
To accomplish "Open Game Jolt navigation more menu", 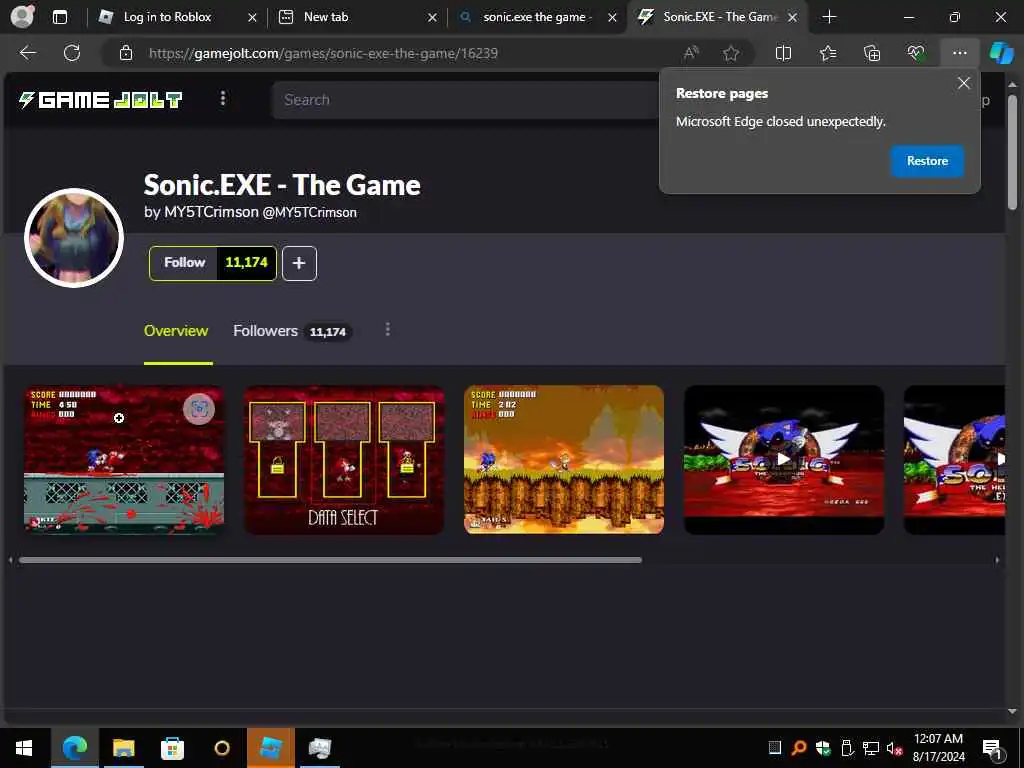I will [223, 98].
